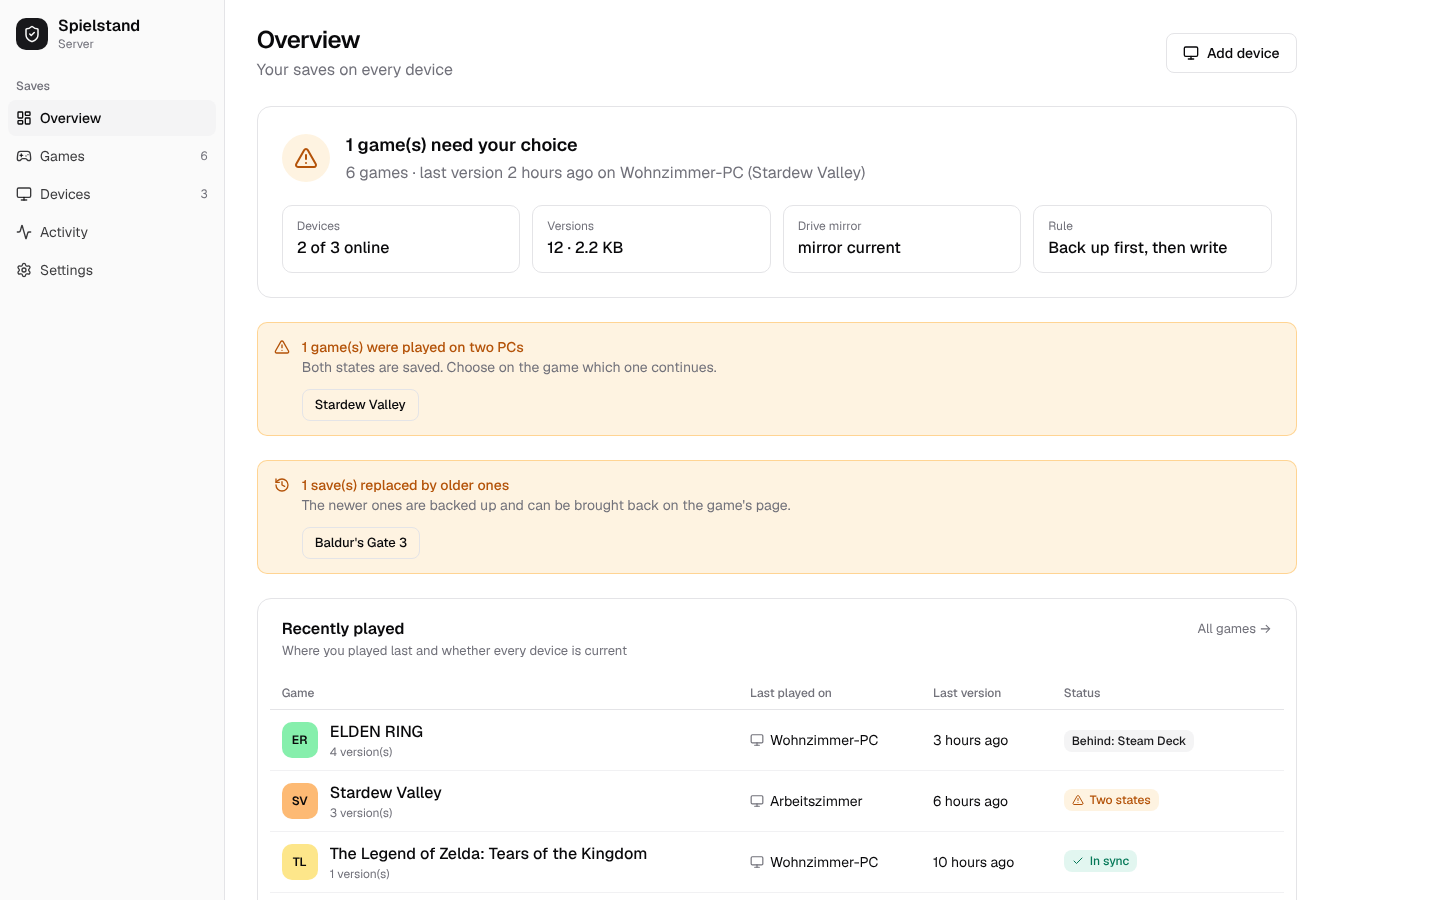Click the 'Versions 12 · 2.2 KB' card
The height and width of the screenshot is (900, 1440).
(651, 239)
